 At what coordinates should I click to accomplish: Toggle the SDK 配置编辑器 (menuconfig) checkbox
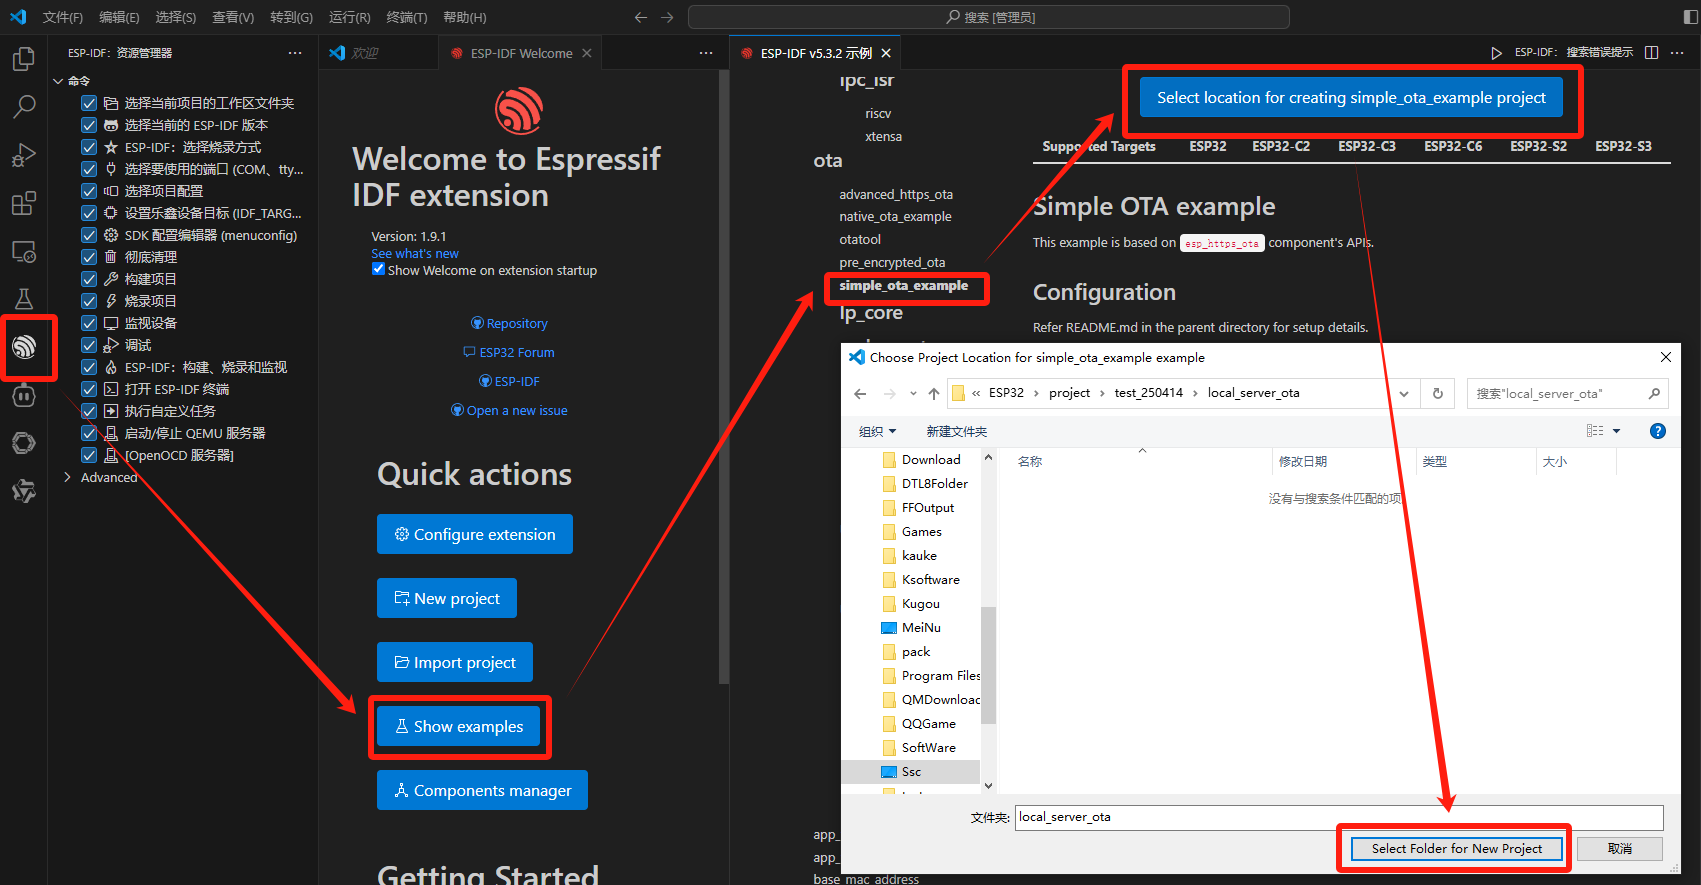coord(89,235)
